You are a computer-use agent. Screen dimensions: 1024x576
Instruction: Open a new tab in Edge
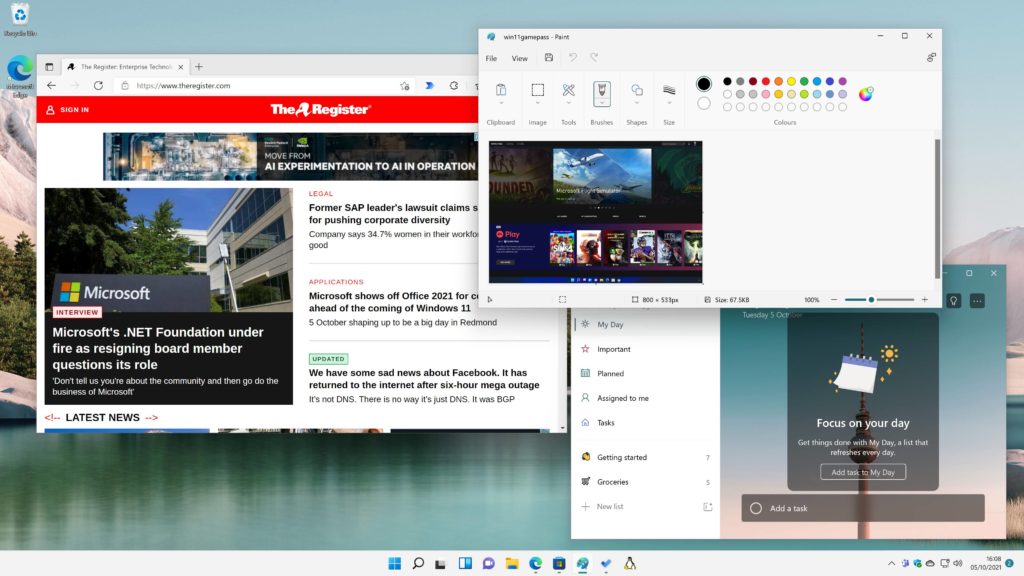click(x=199, y=67)
